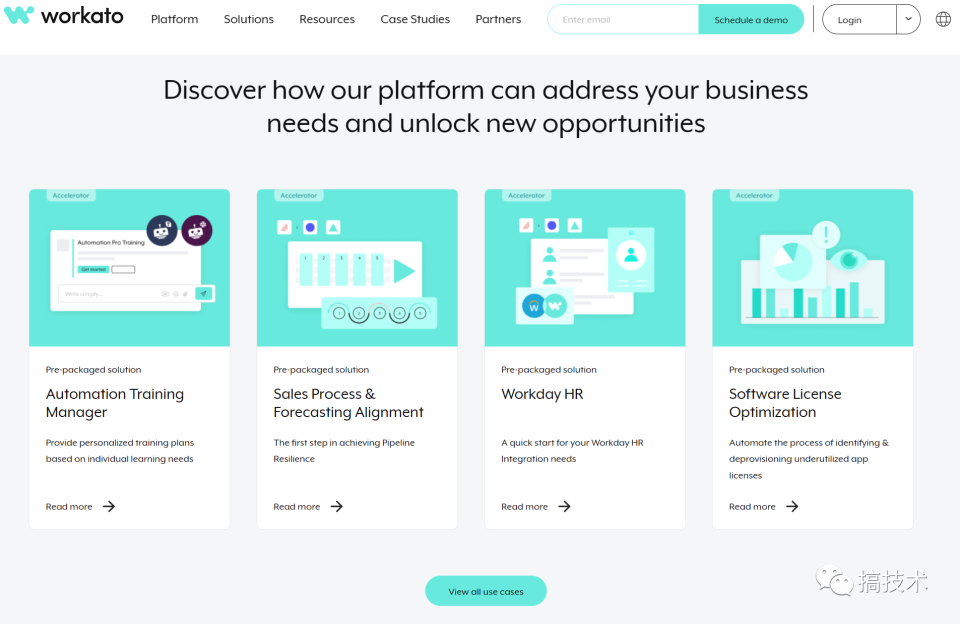Open the Resources menu
960x624 pixels.
[327, 19]
